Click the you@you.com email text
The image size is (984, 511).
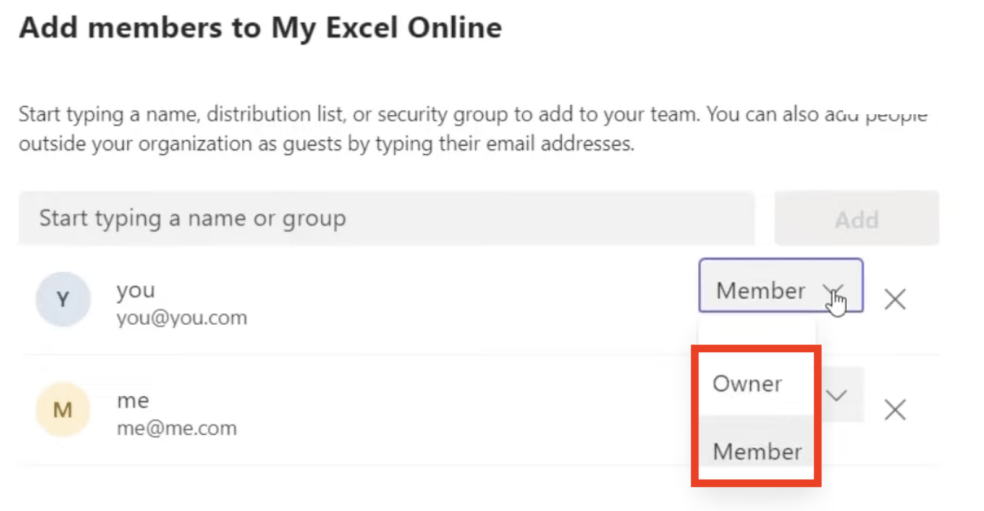(x=181, y=318)
